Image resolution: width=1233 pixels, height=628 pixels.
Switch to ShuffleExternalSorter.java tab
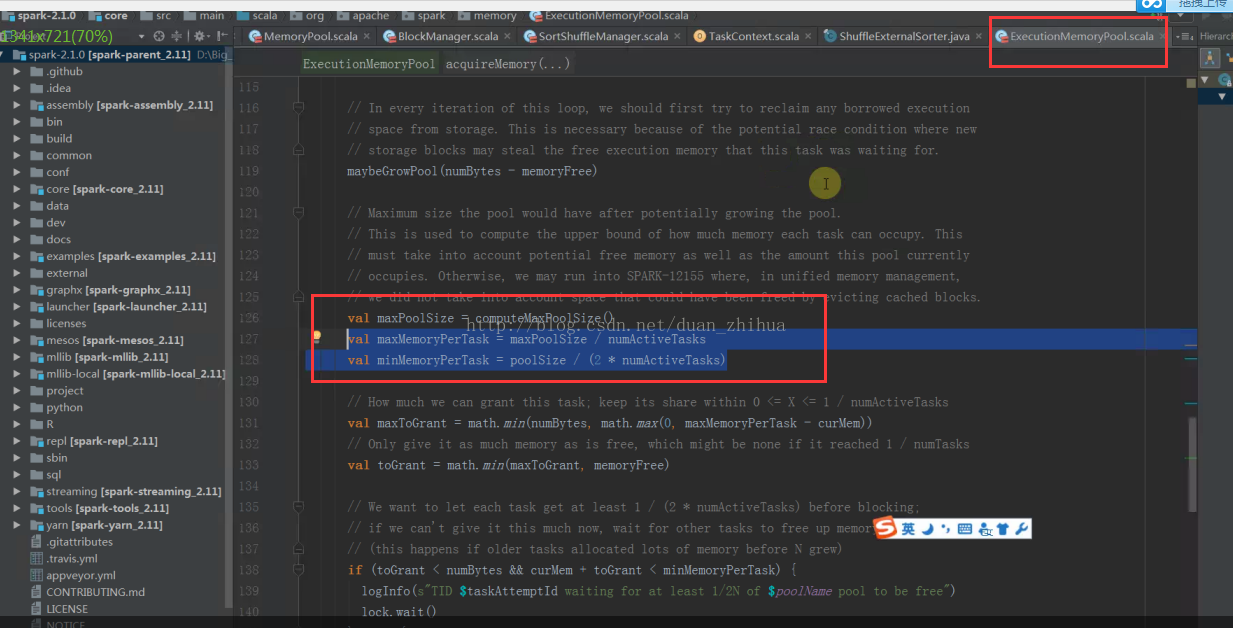[904, 36]
